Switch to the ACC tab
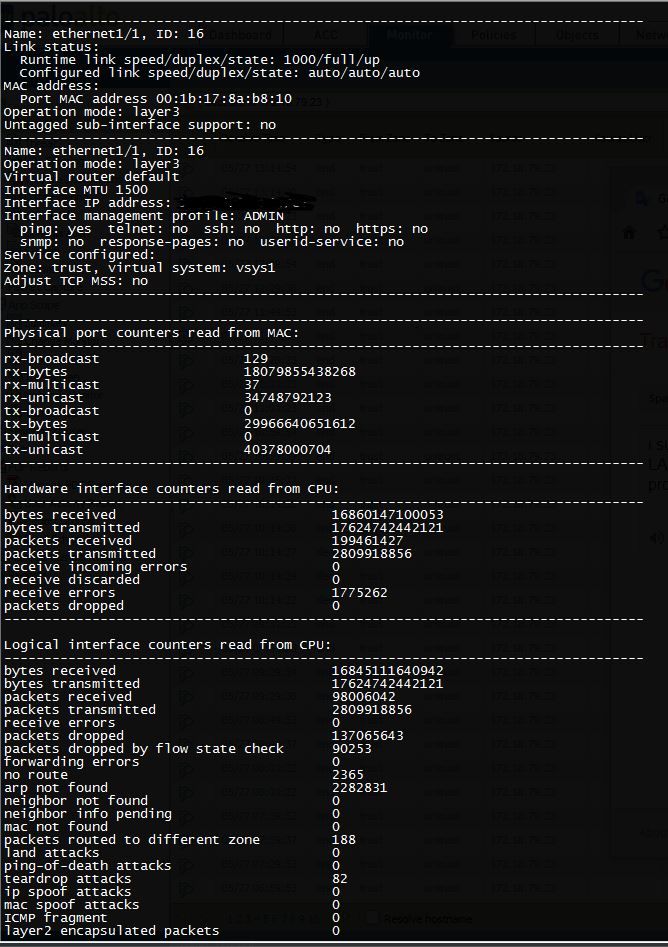 coord(326,35)
